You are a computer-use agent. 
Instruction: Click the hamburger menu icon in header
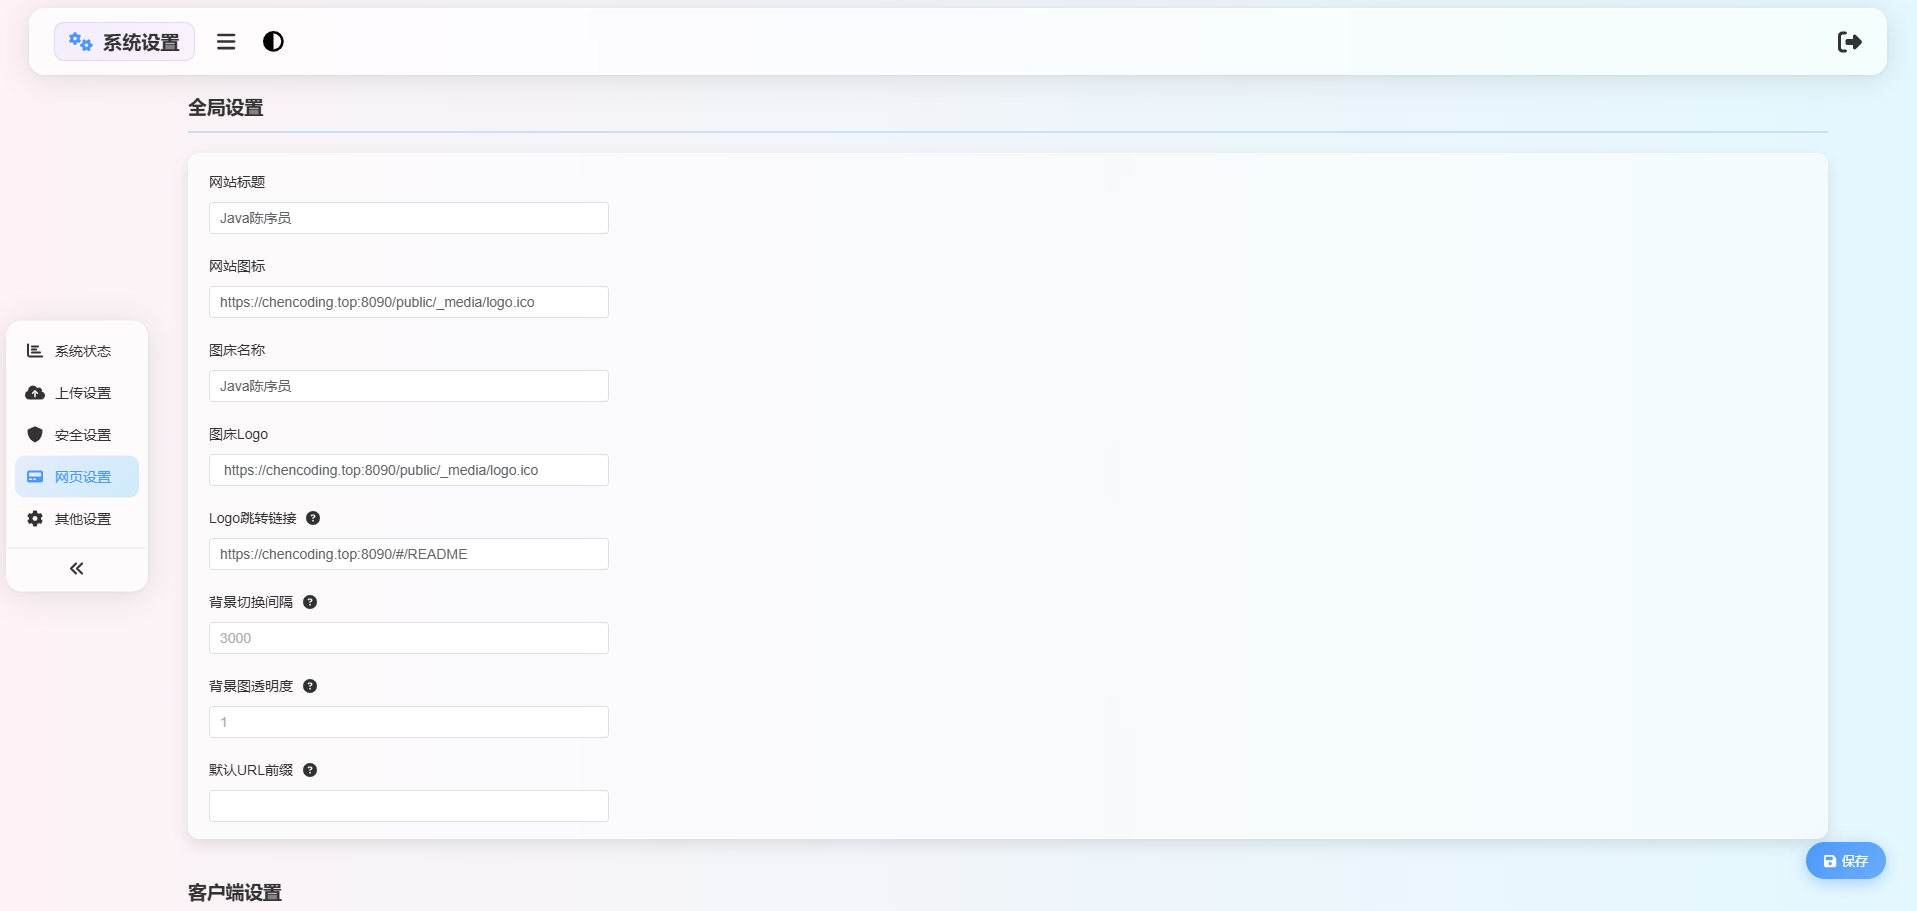(226, 42)
